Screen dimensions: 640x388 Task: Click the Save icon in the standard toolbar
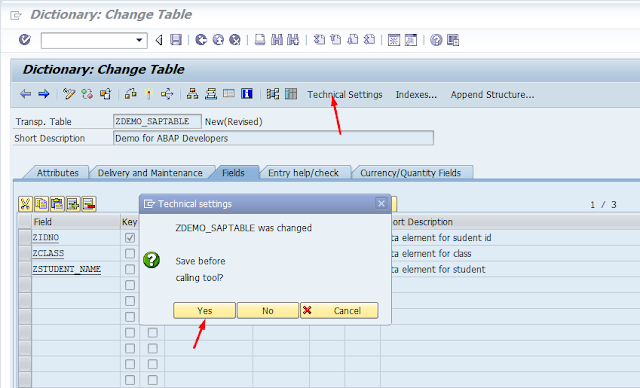pos(176,40)
